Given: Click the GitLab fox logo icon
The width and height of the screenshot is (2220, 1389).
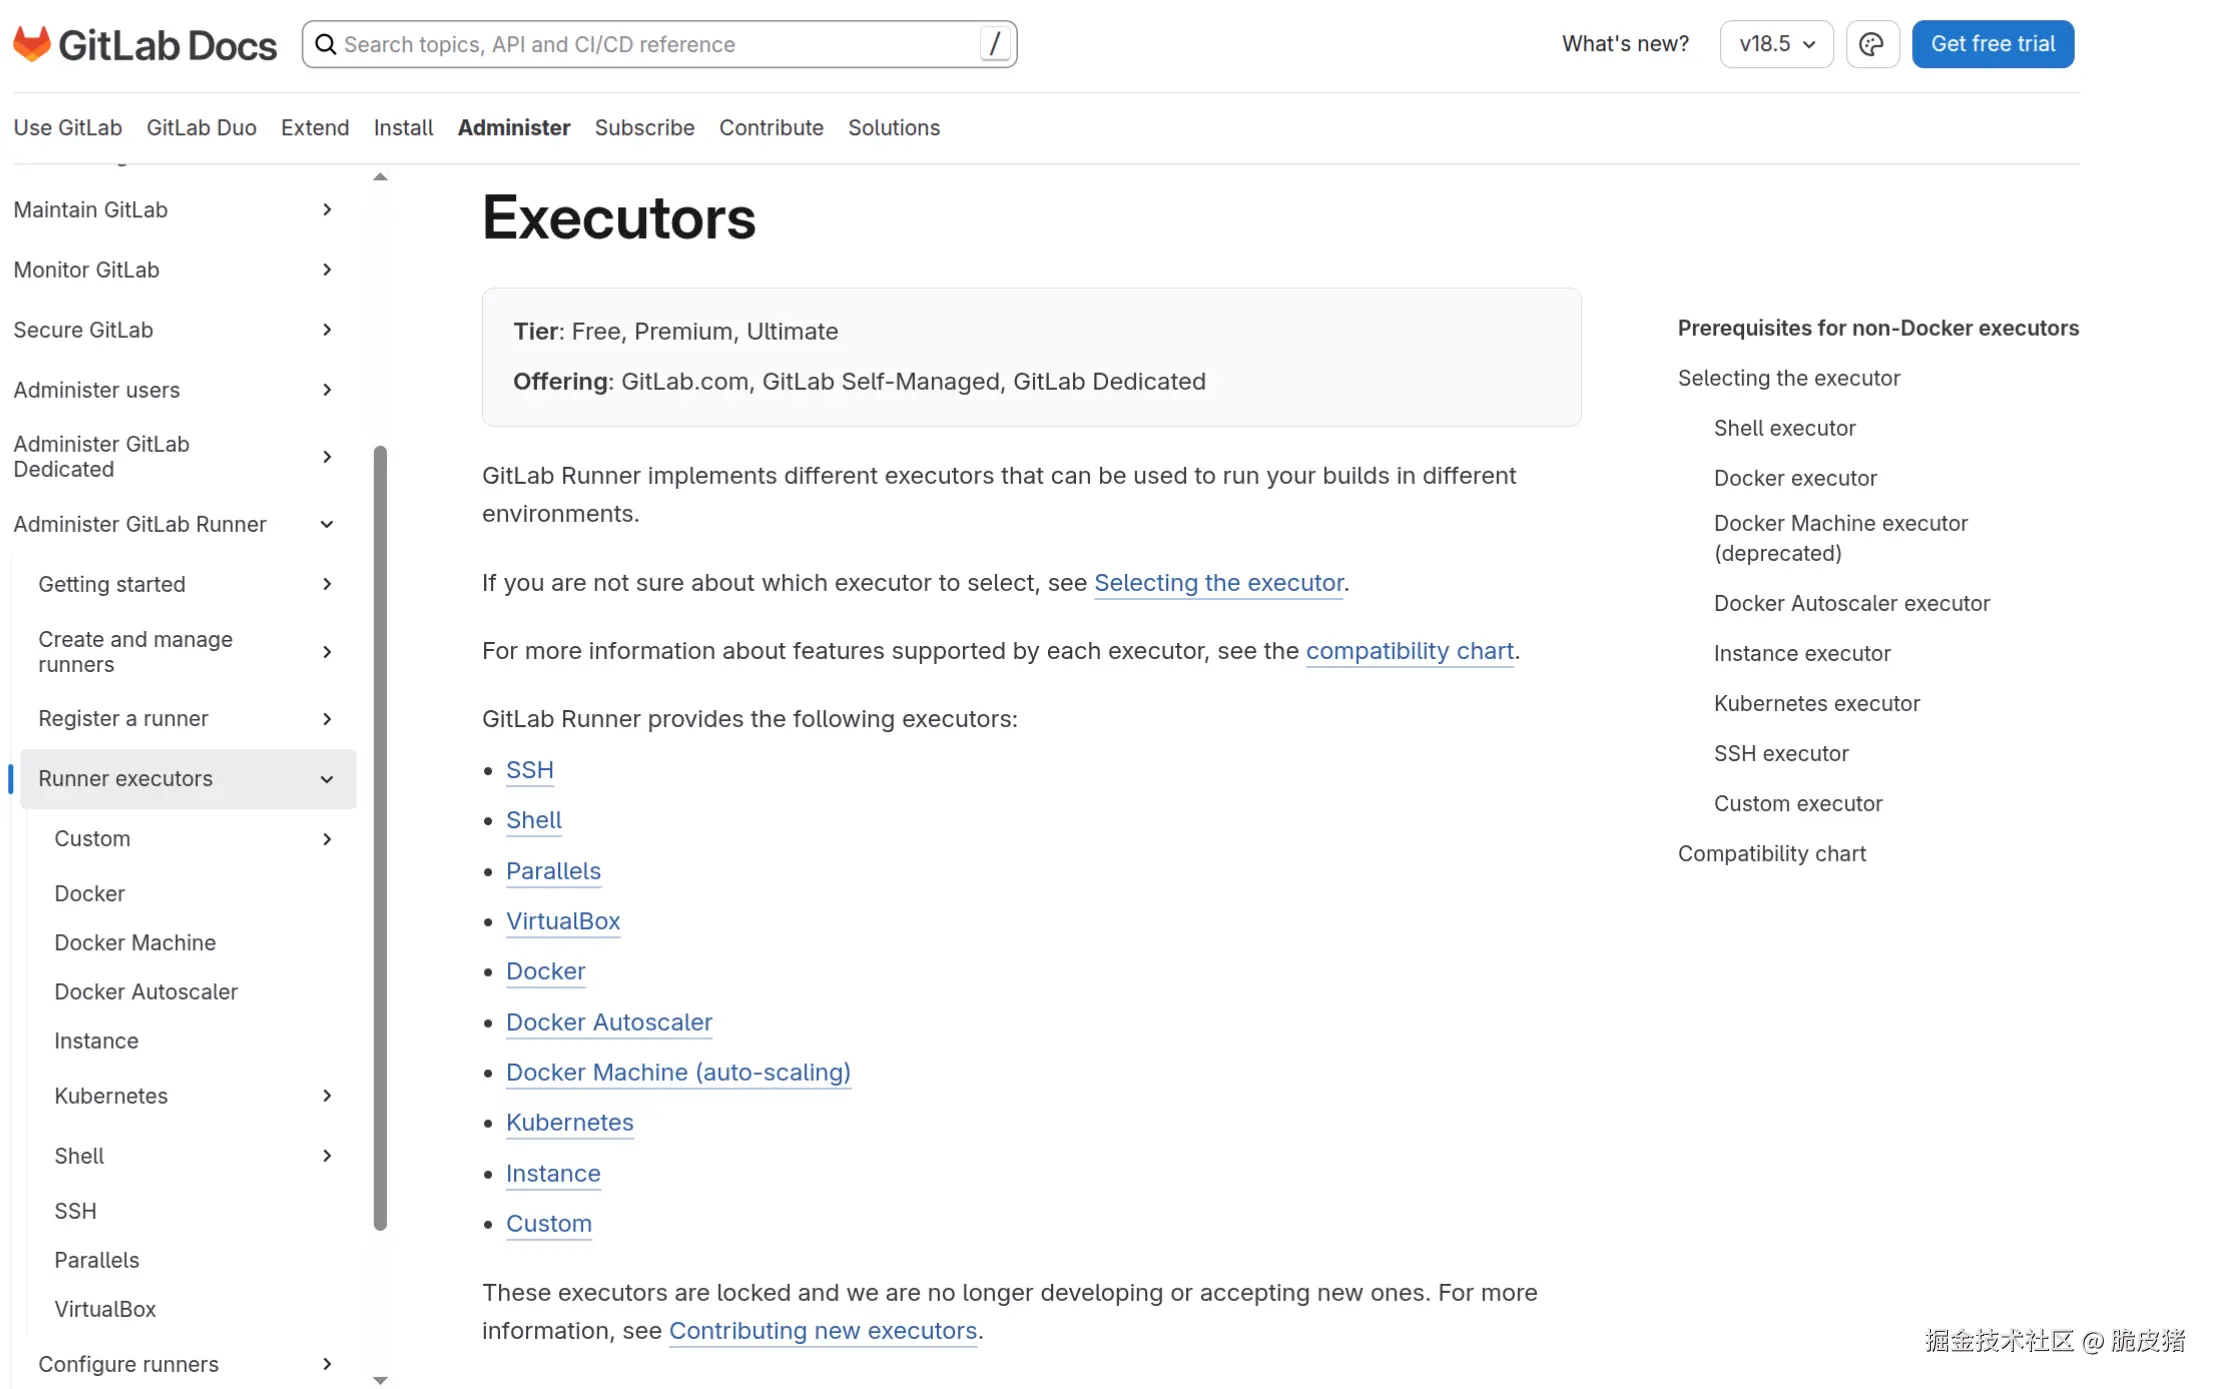Looking at the screenshot, I should coord(32,44).
